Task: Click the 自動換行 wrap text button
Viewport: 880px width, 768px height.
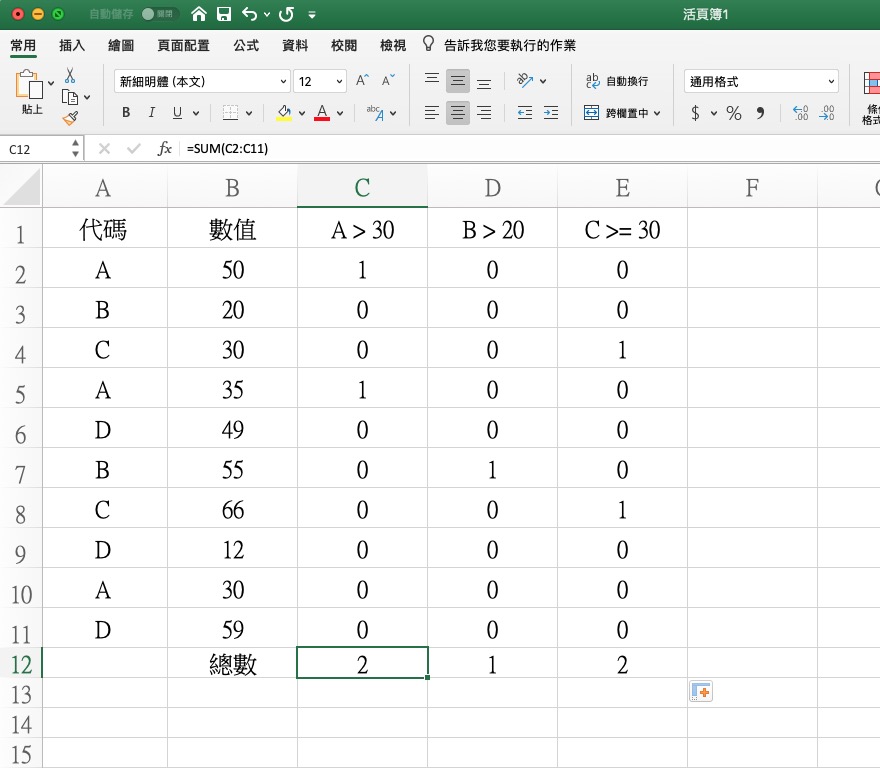Action: 616,81
